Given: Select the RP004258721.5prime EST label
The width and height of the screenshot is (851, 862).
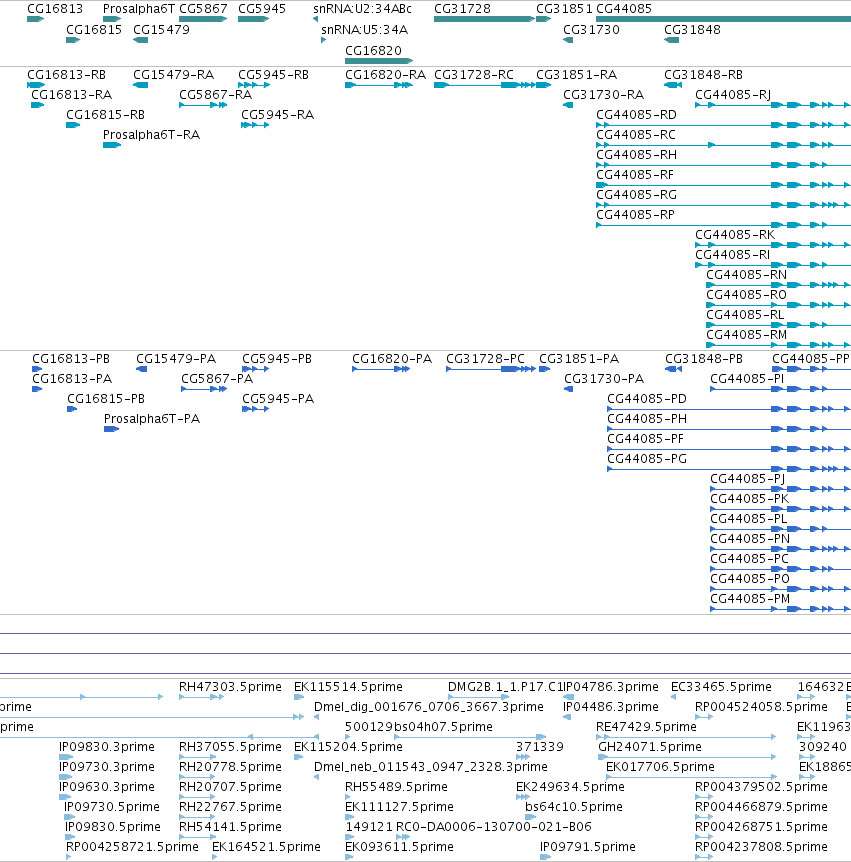Looking at the screenshot, I should (x=132, y=847).
